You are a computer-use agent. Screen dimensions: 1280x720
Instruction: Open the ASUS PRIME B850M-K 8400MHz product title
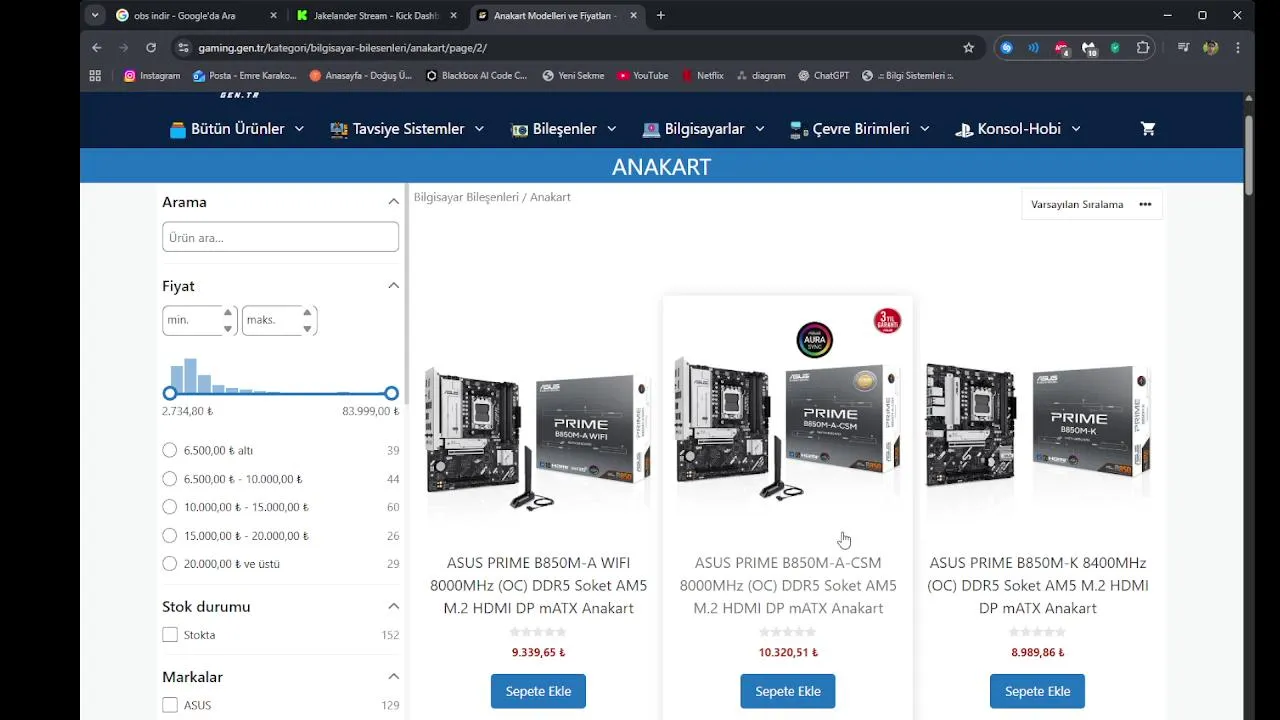(x=1038, y=585)
